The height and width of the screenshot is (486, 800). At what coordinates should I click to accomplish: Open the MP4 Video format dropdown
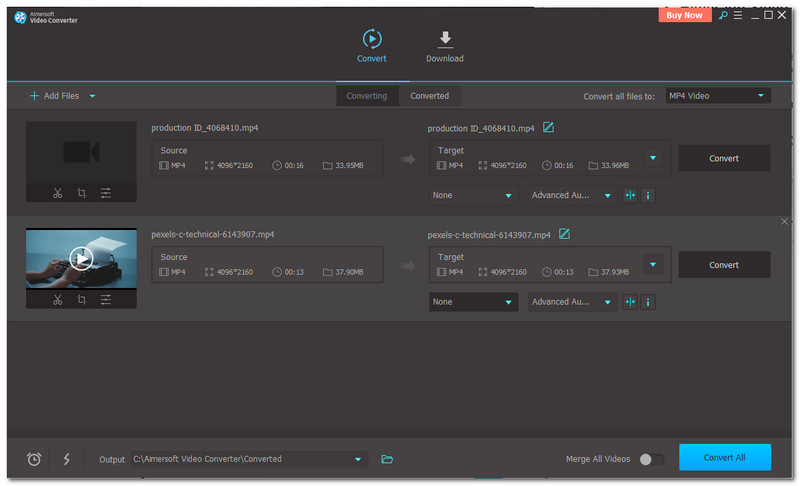coord(718,96)
